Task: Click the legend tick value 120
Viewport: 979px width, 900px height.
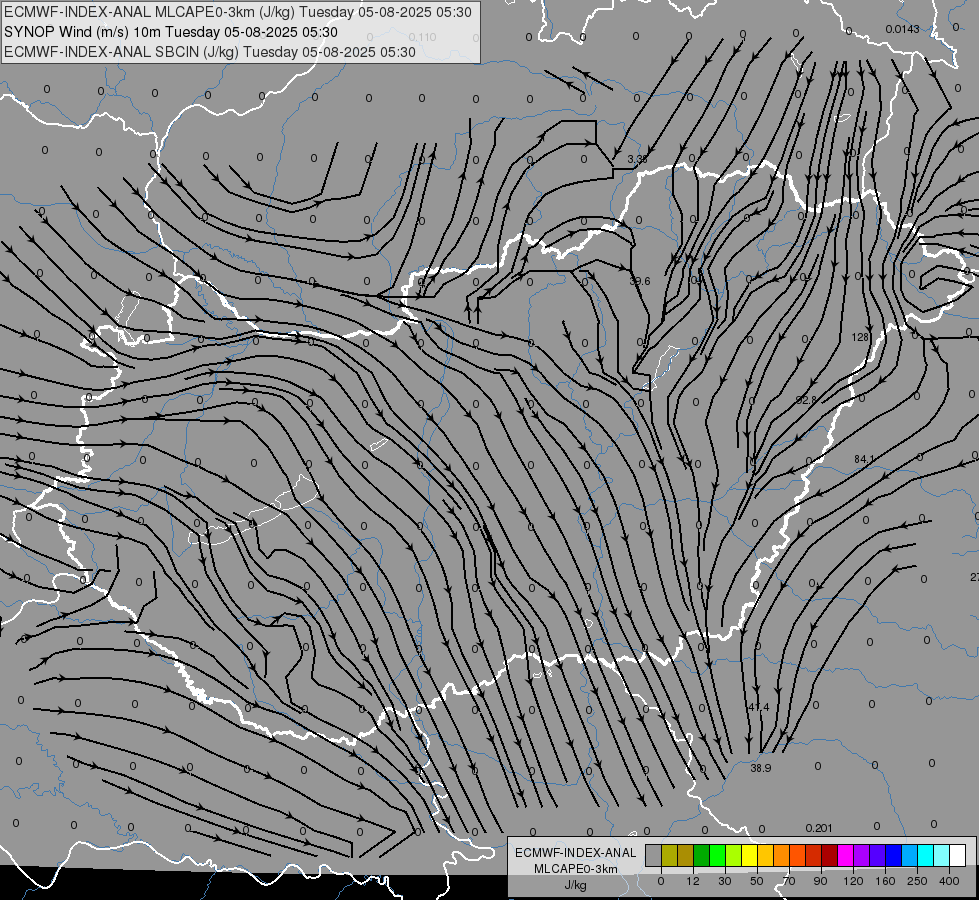Action: click(x=854, y=881)
